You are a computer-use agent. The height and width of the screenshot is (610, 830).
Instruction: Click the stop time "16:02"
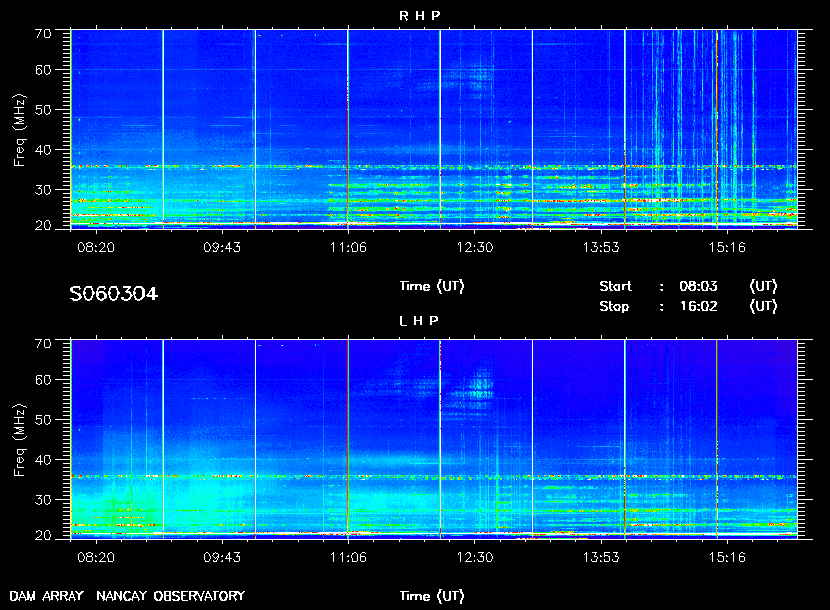(x=698, y=307)
